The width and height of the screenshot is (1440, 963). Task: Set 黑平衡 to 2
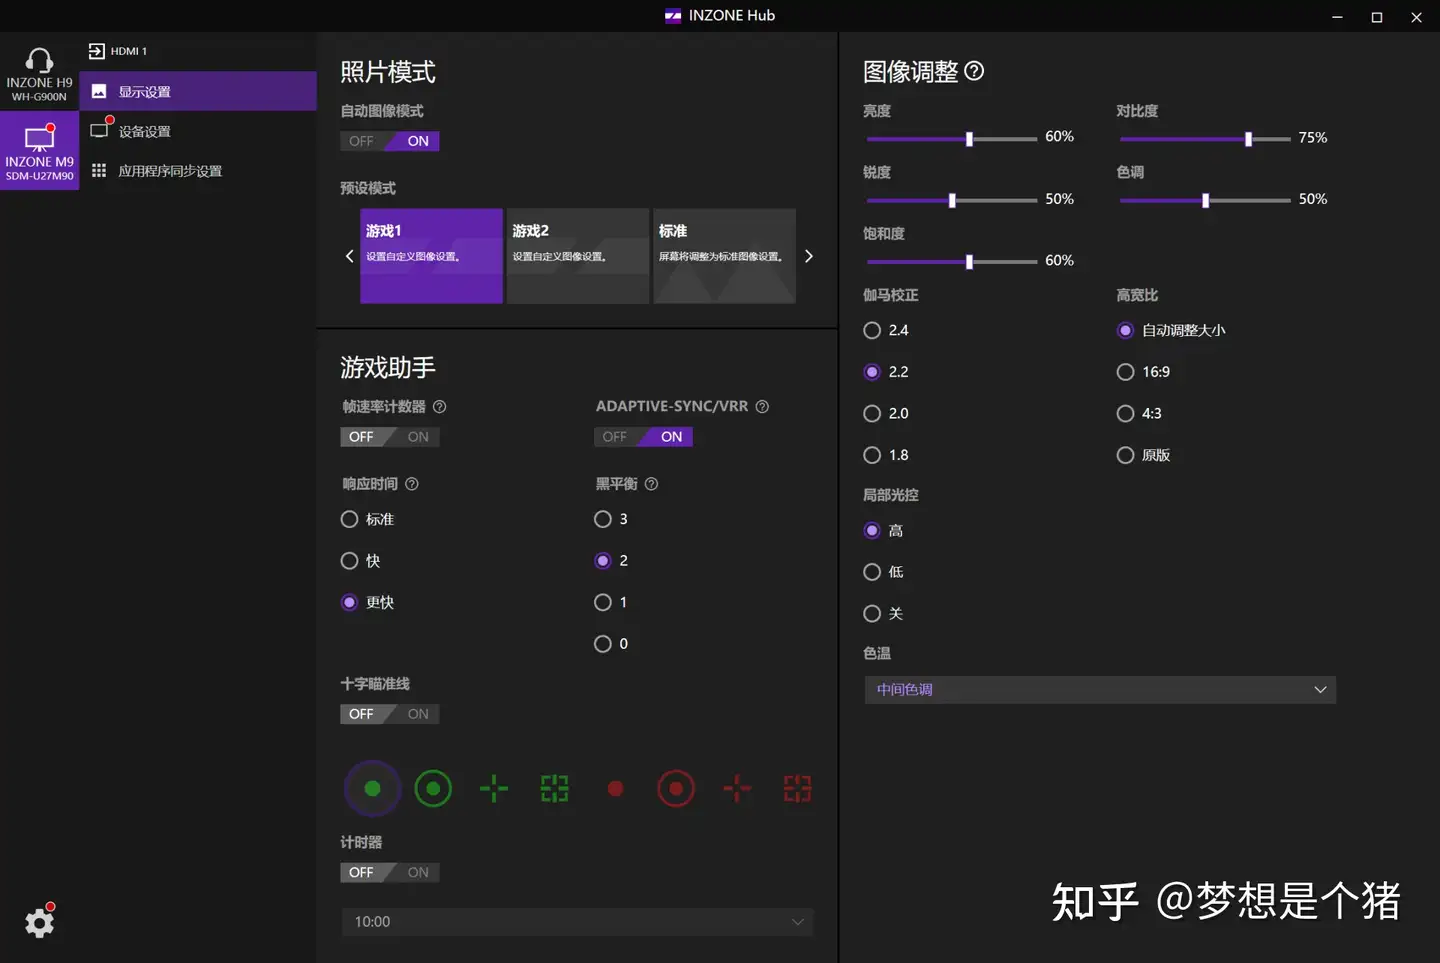(611, 561)
